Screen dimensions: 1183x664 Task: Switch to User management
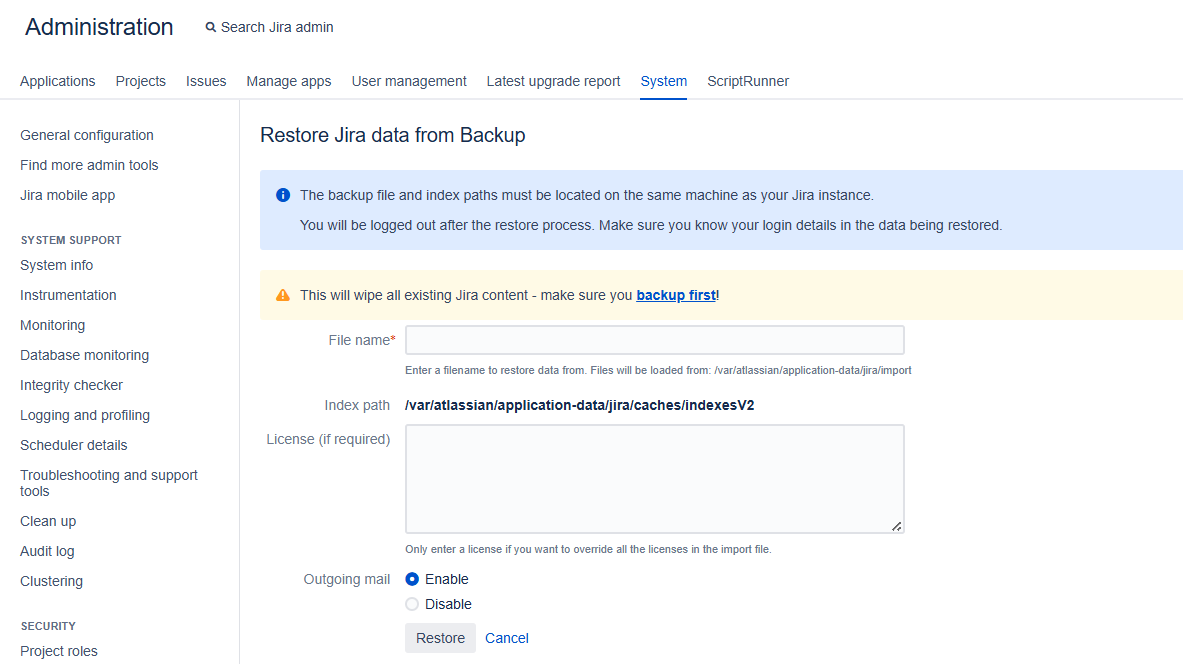409,81
